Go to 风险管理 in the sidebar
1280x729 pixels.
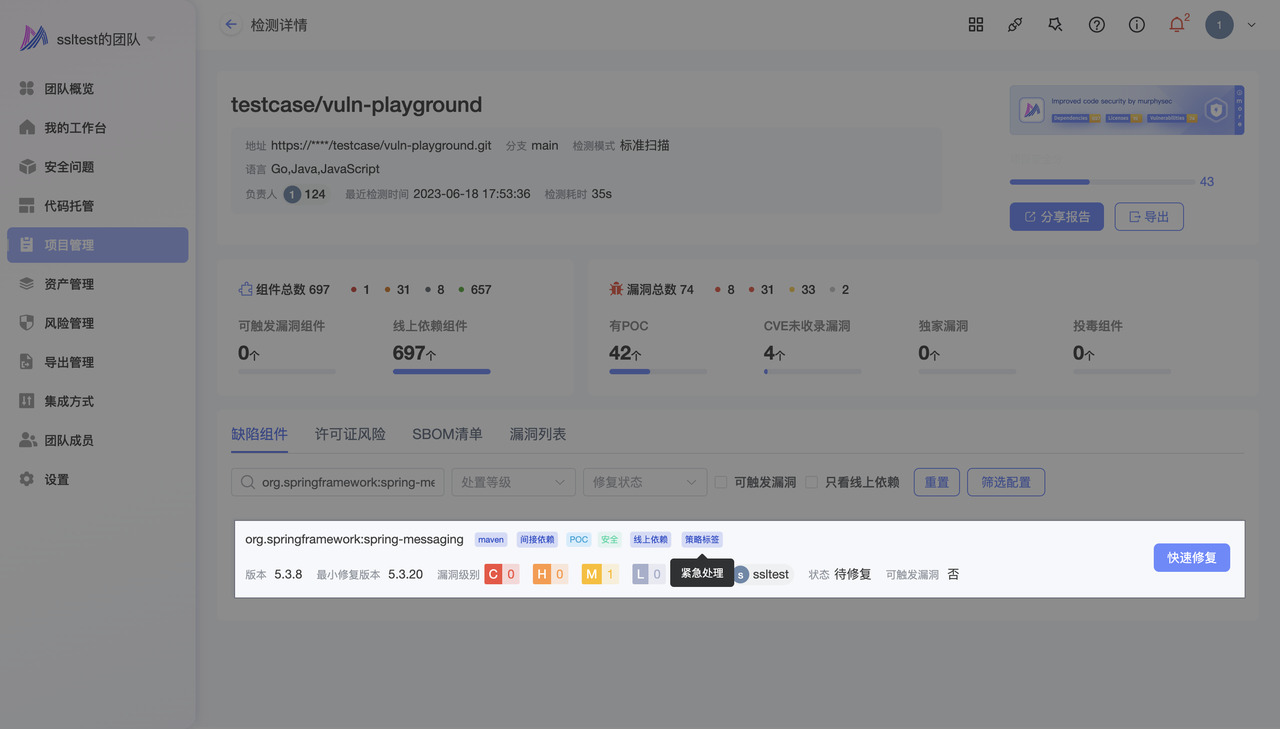point(68,323)
